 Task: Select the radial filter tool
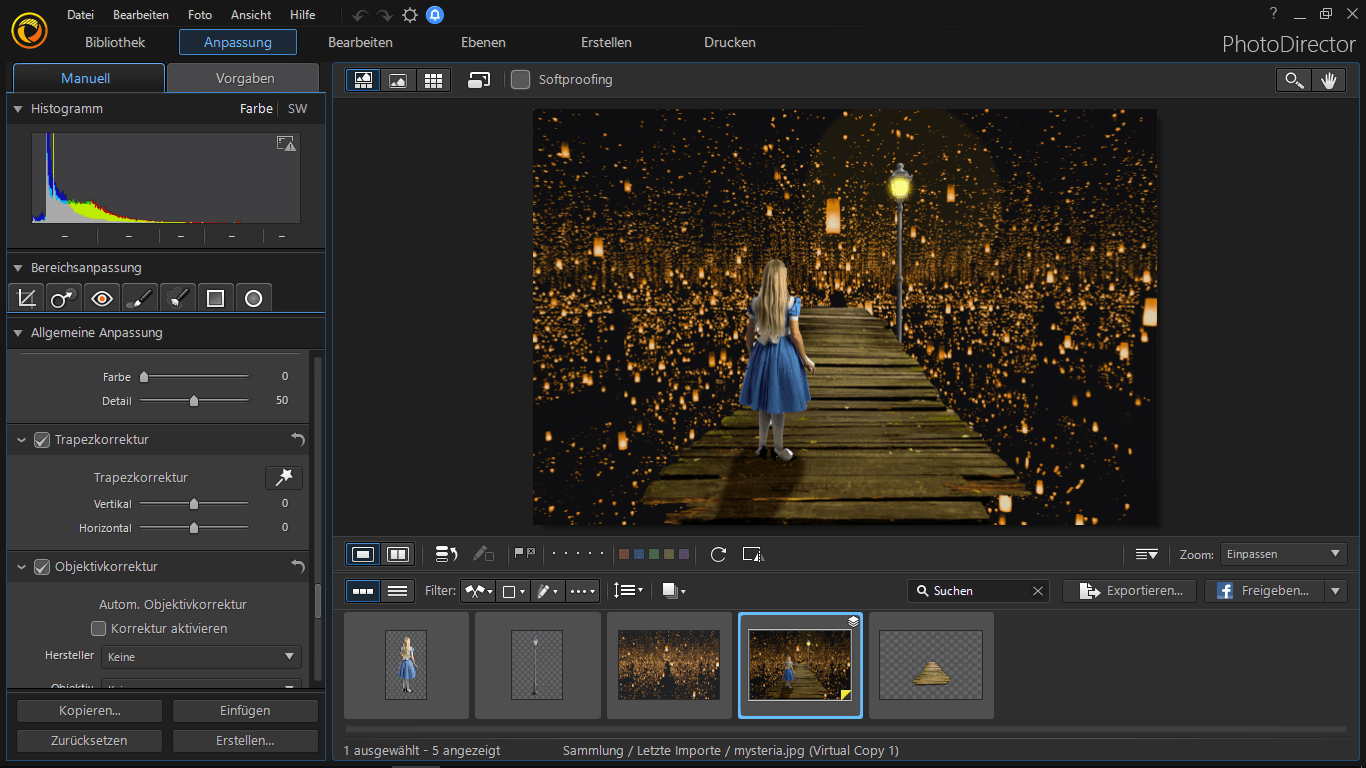[253, 297]
